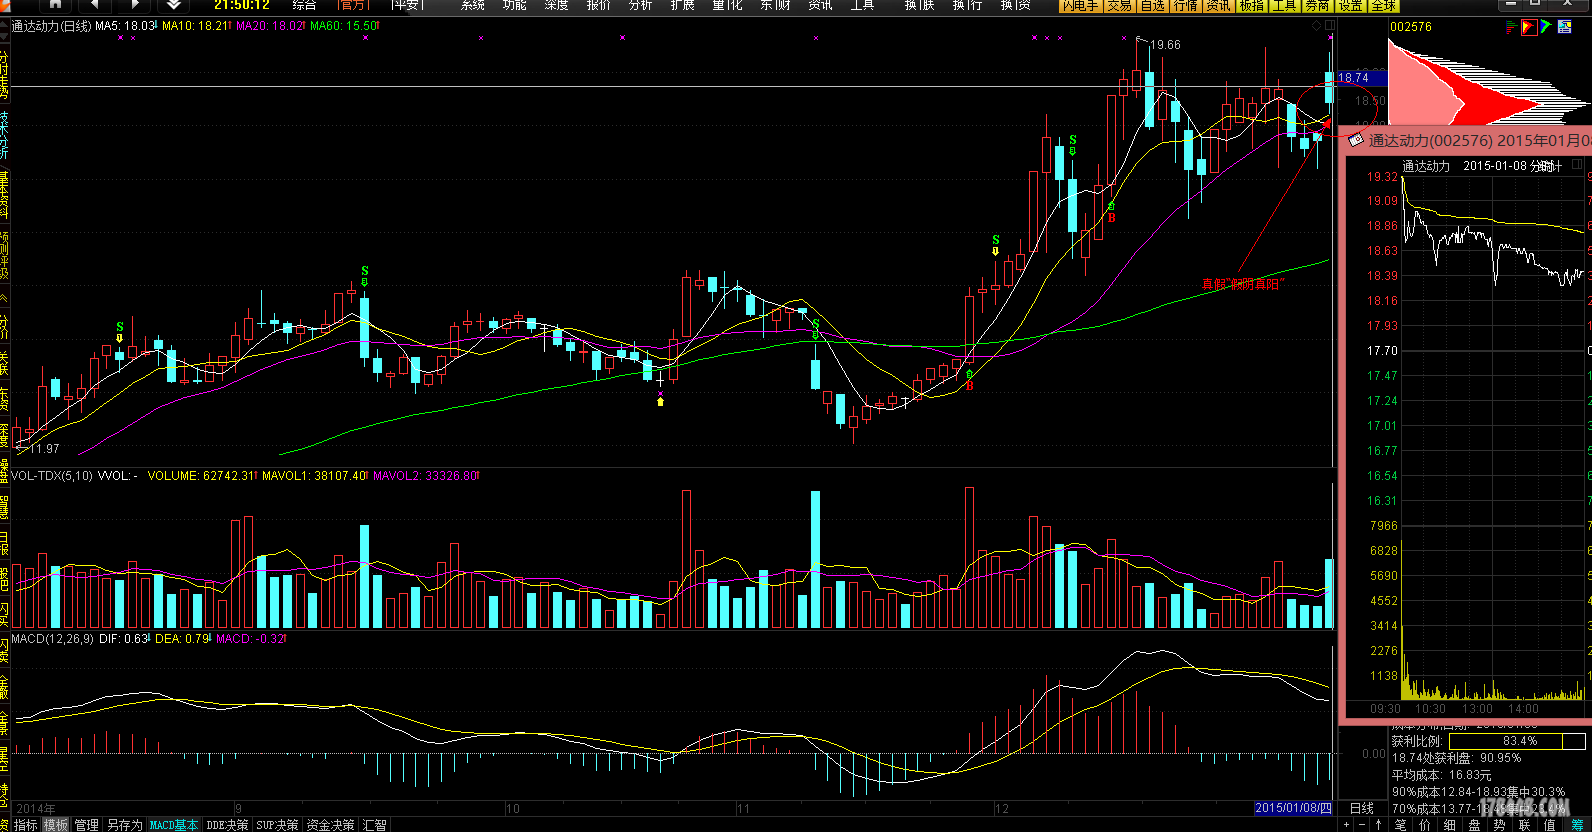Toggle the 细 side panel tab
This screenshot has width=1592, height=832.
coord(1450,825)
